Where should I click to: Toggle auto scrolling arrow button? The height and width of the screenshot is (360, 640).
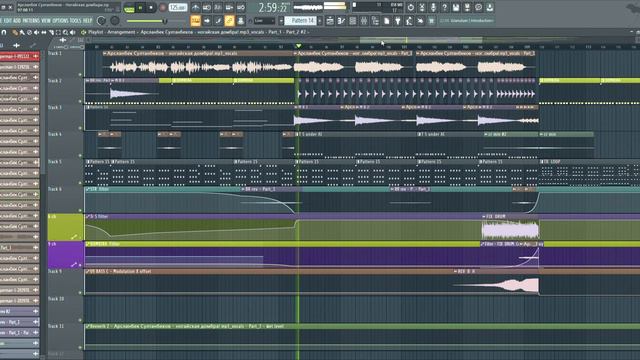click(207, 20)
